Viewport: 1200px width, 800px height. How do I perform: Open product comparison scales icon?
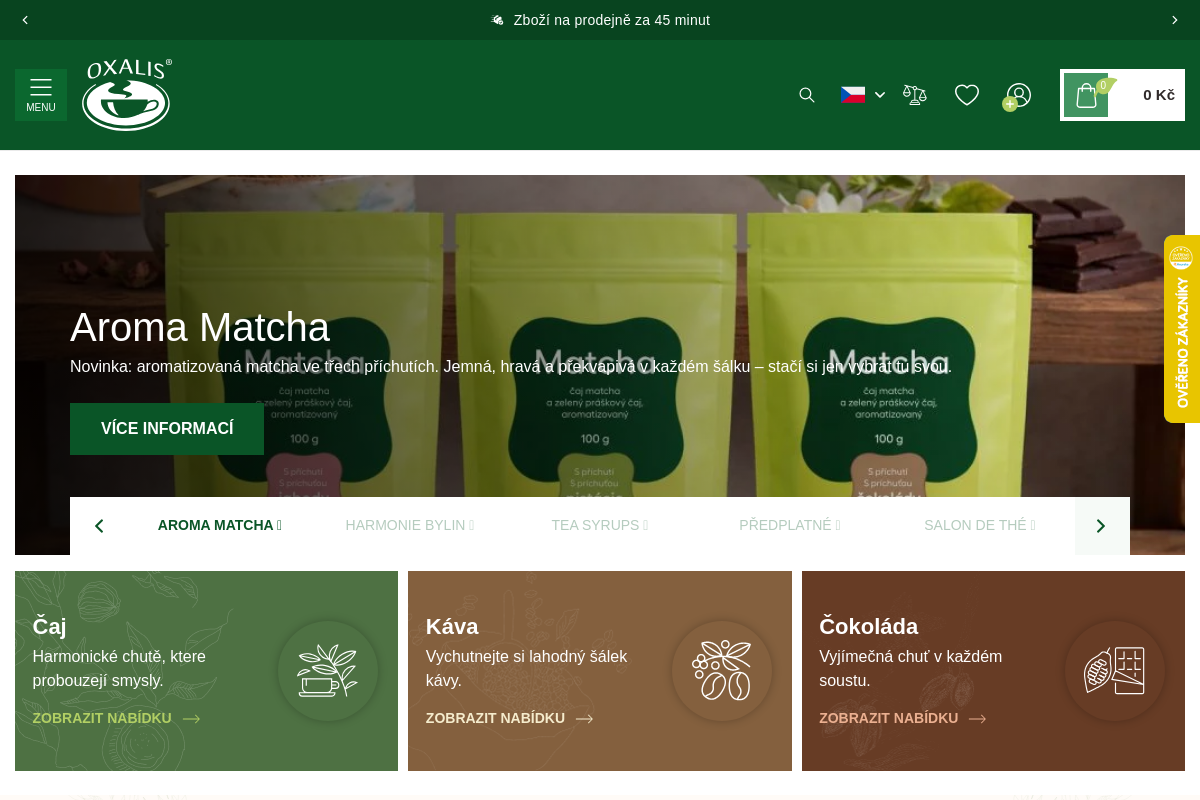coord(914,95)
